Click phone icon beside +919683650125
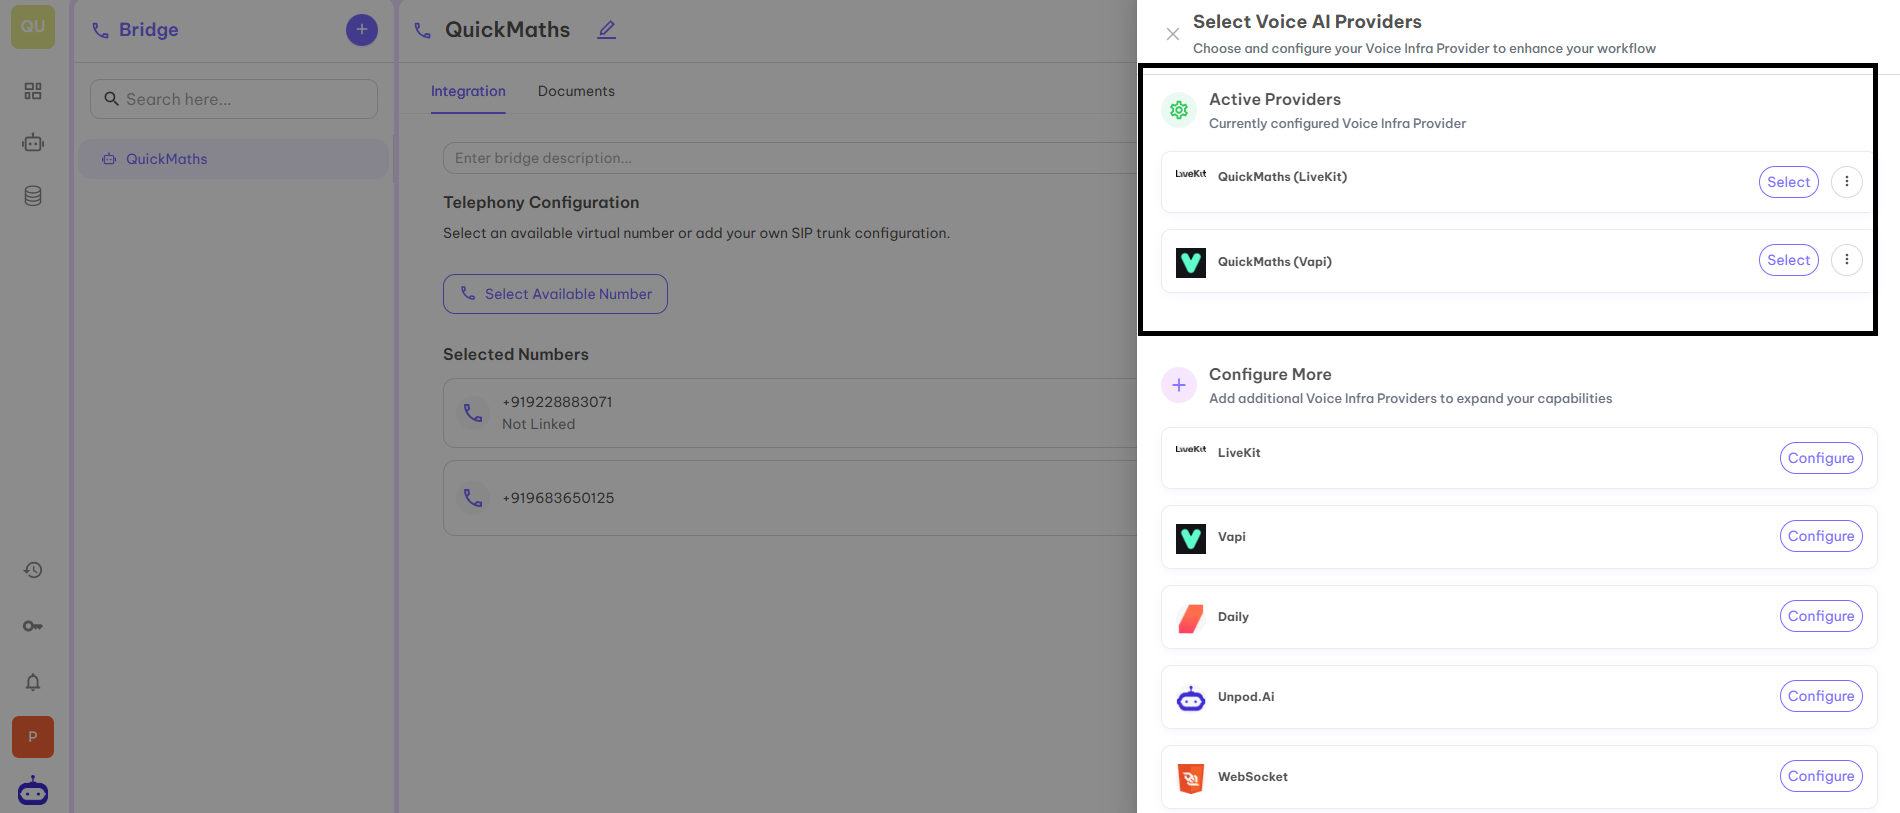This screenshot has width=1900, height=813. 473,497
